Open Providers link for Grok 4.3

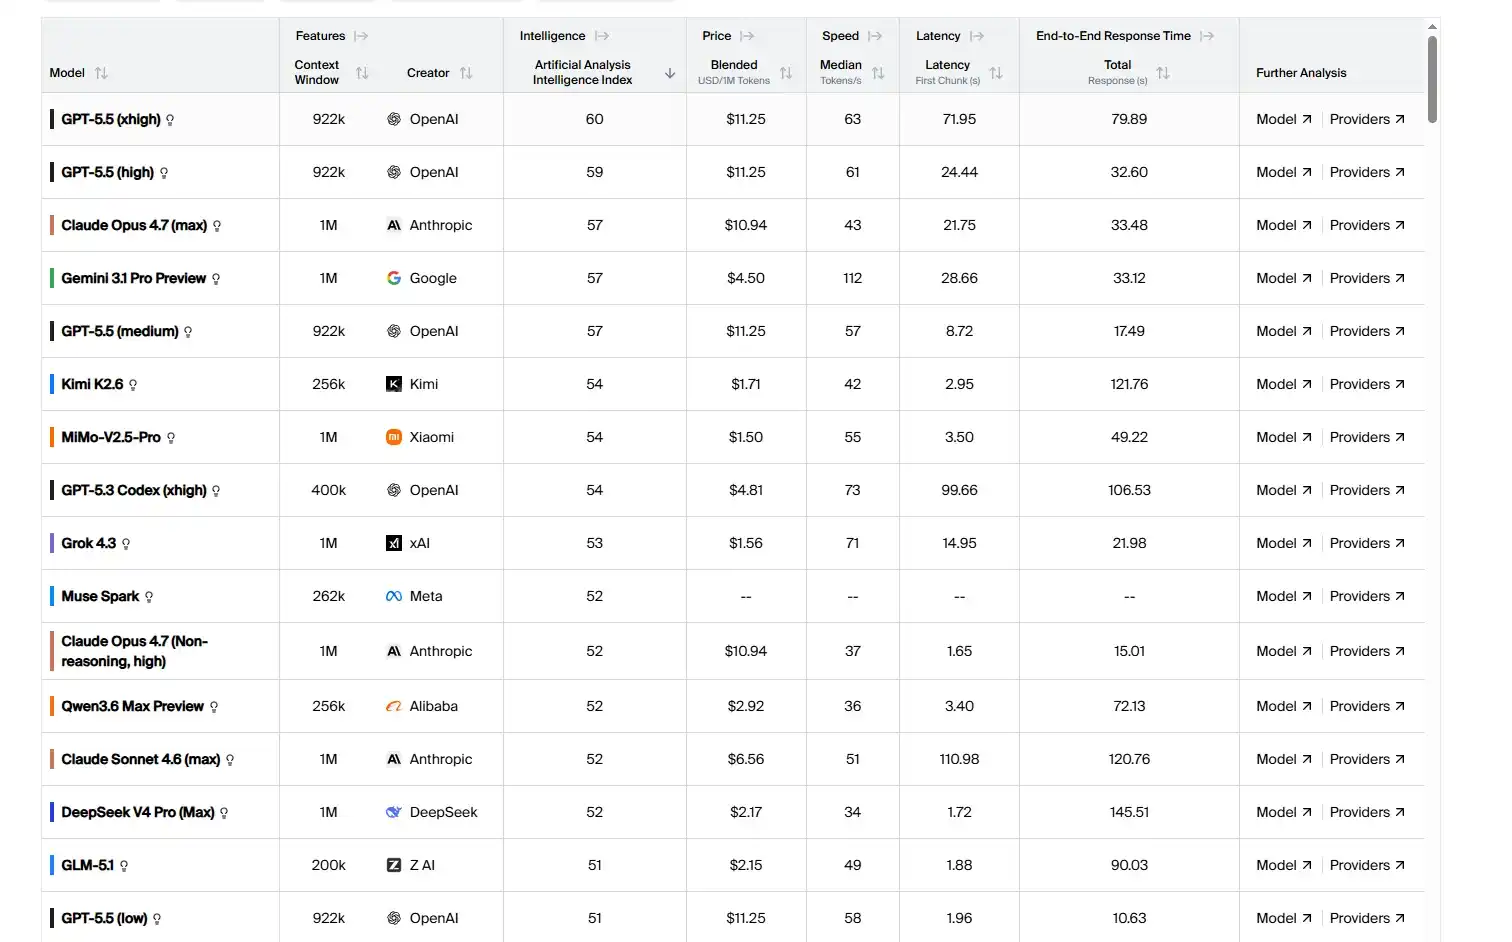click(x=1367, y=543)
